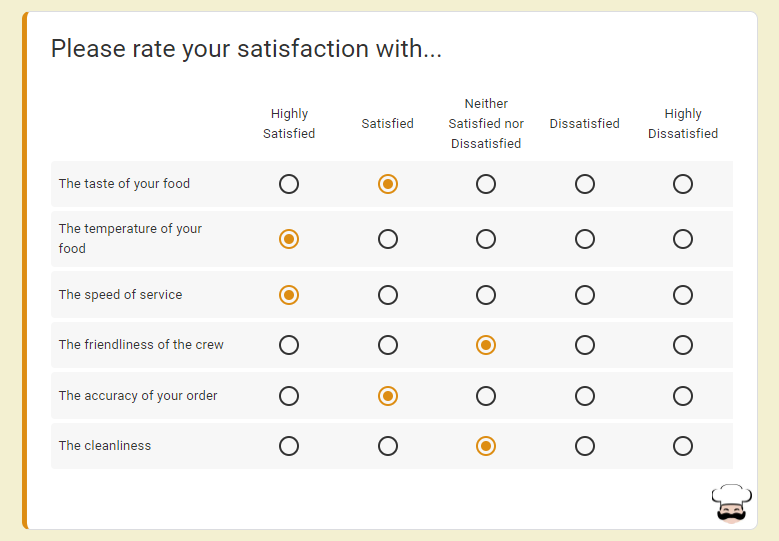Choose Highly Dissatisfied for food temperature
This screenshot has width=779, height=541.
tap(683, 239)
